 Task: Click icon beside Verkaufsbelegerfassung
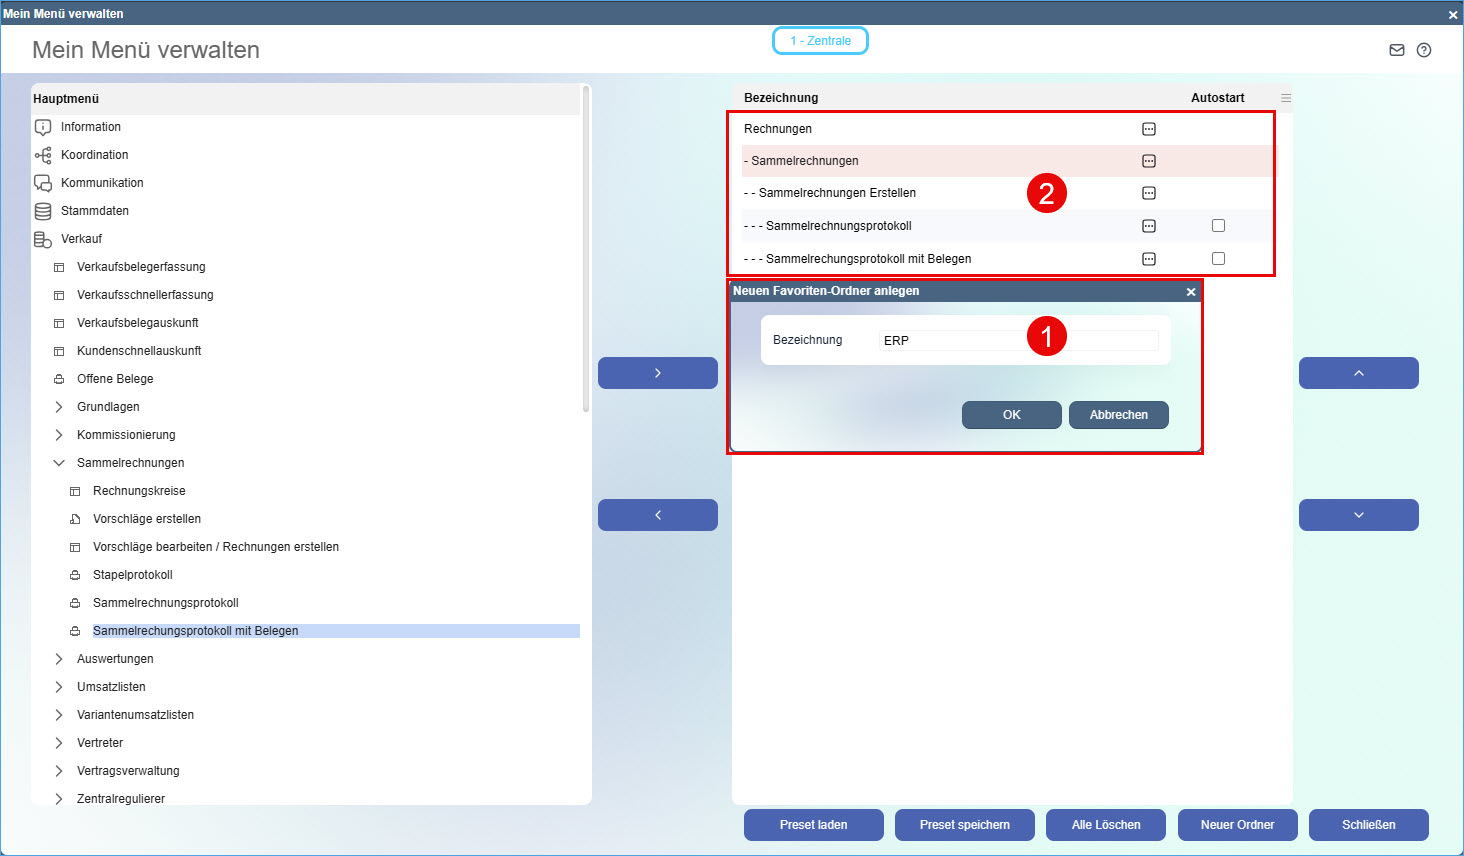tap(59, 267)
